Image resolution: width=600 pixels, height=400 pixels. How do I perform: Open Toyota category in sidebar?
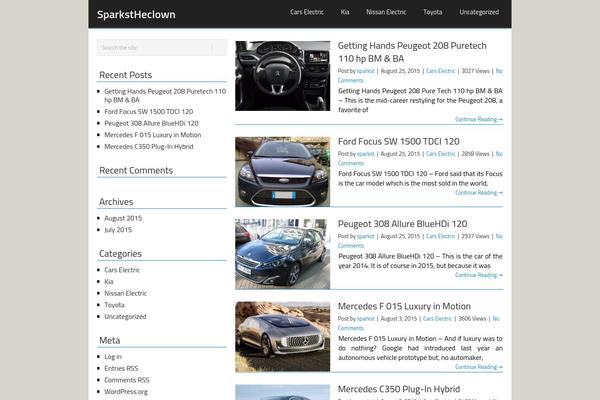[114, 305]
